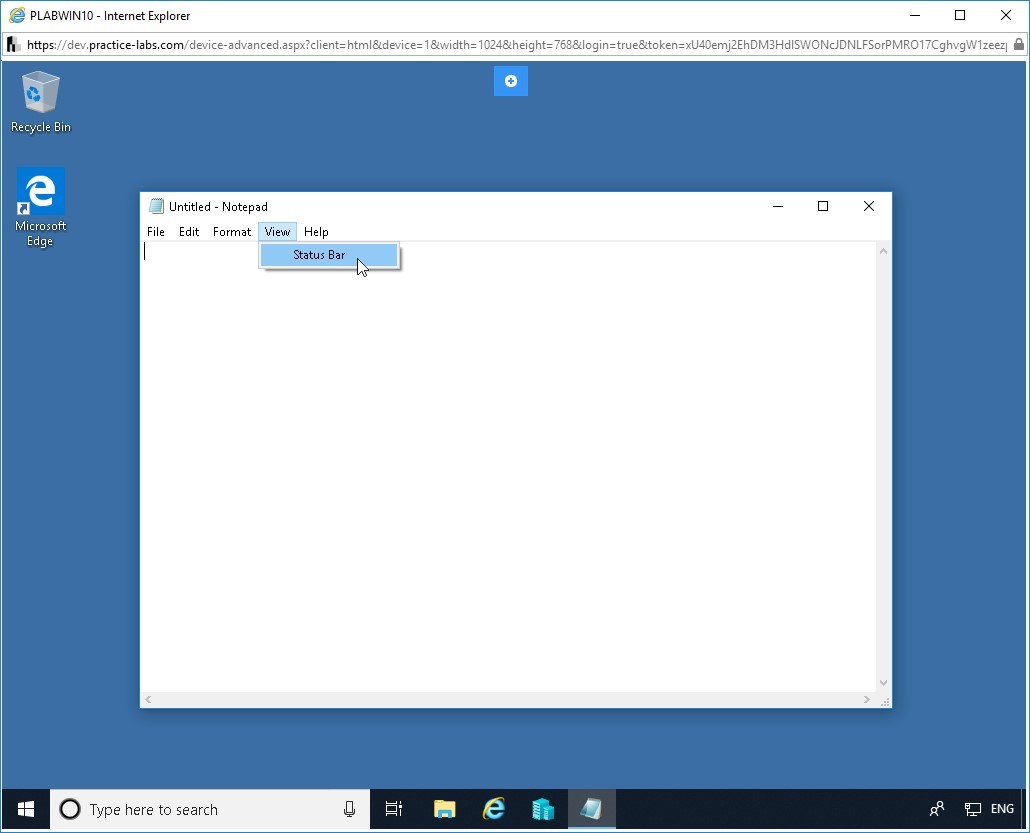Select the Microsoft Edge desktop shortcut
The image size is (1030, 833).
[40, 207]
